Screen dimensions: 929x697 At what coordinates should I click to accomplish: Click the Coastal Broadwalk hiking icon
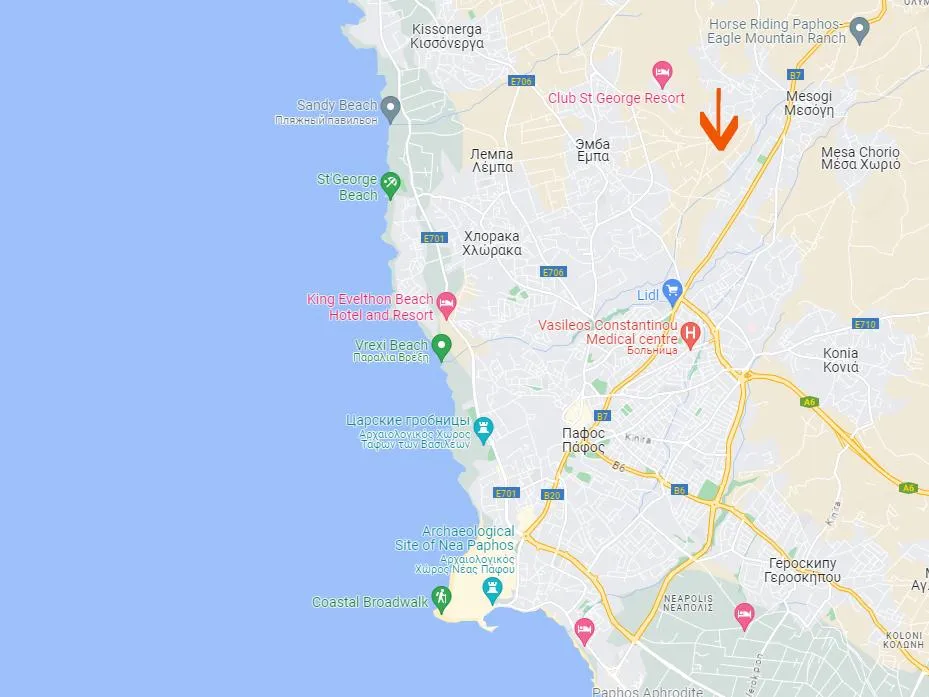tap(441, 599)
